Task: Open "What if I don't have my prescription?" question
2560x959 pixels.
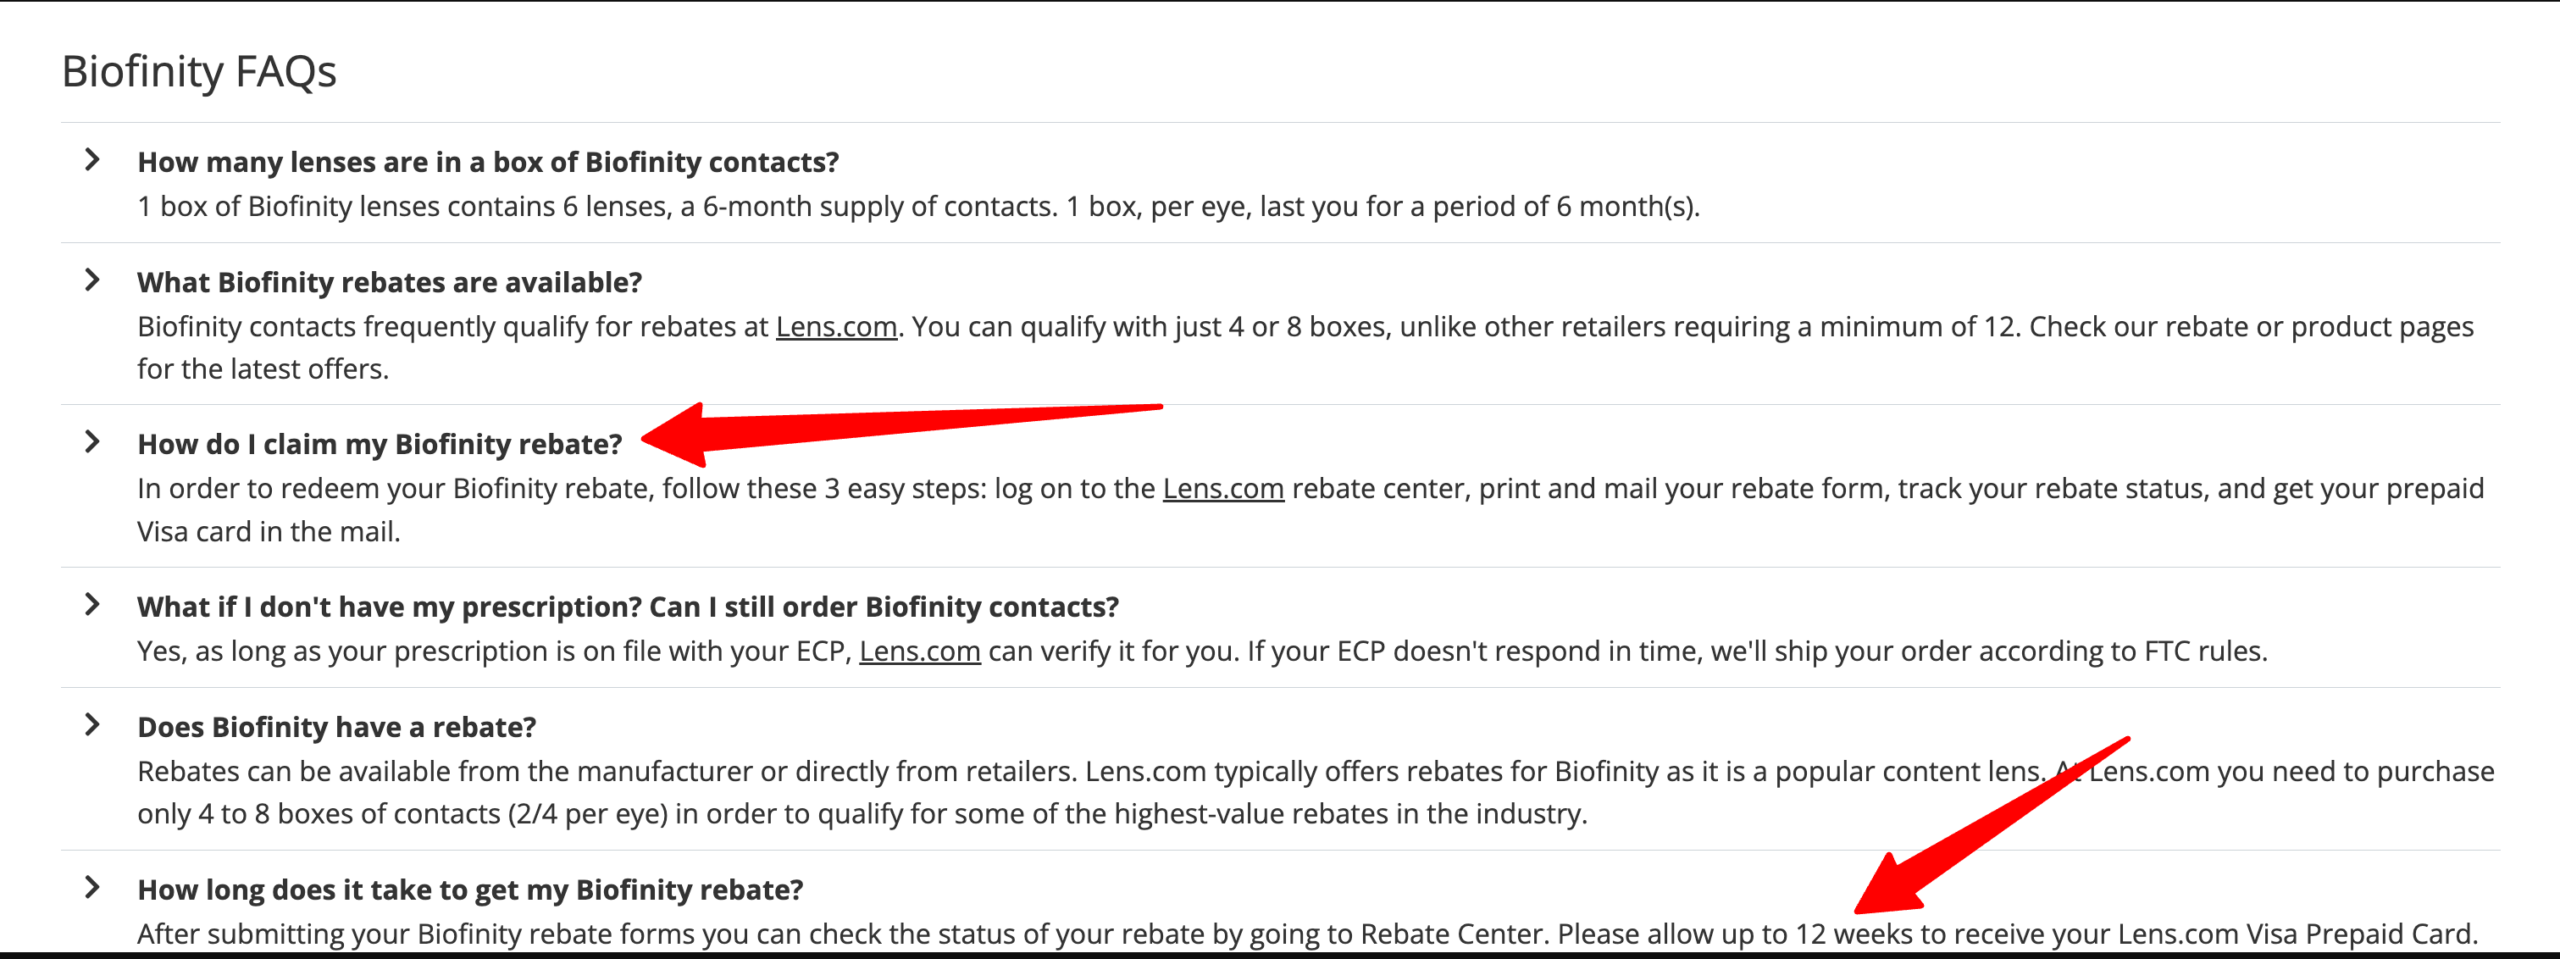Action: [627, 608]
